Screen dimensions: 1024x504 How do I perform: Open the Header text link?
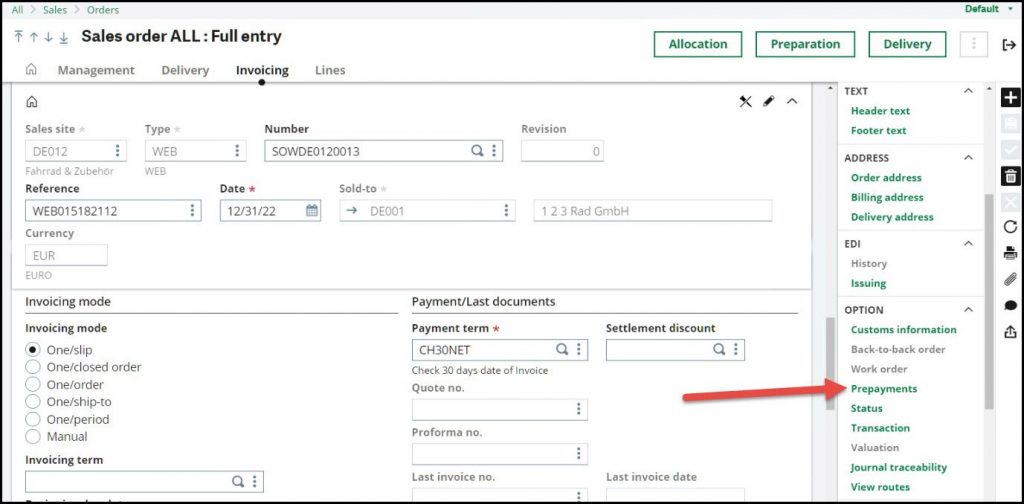tap(880, 111)
